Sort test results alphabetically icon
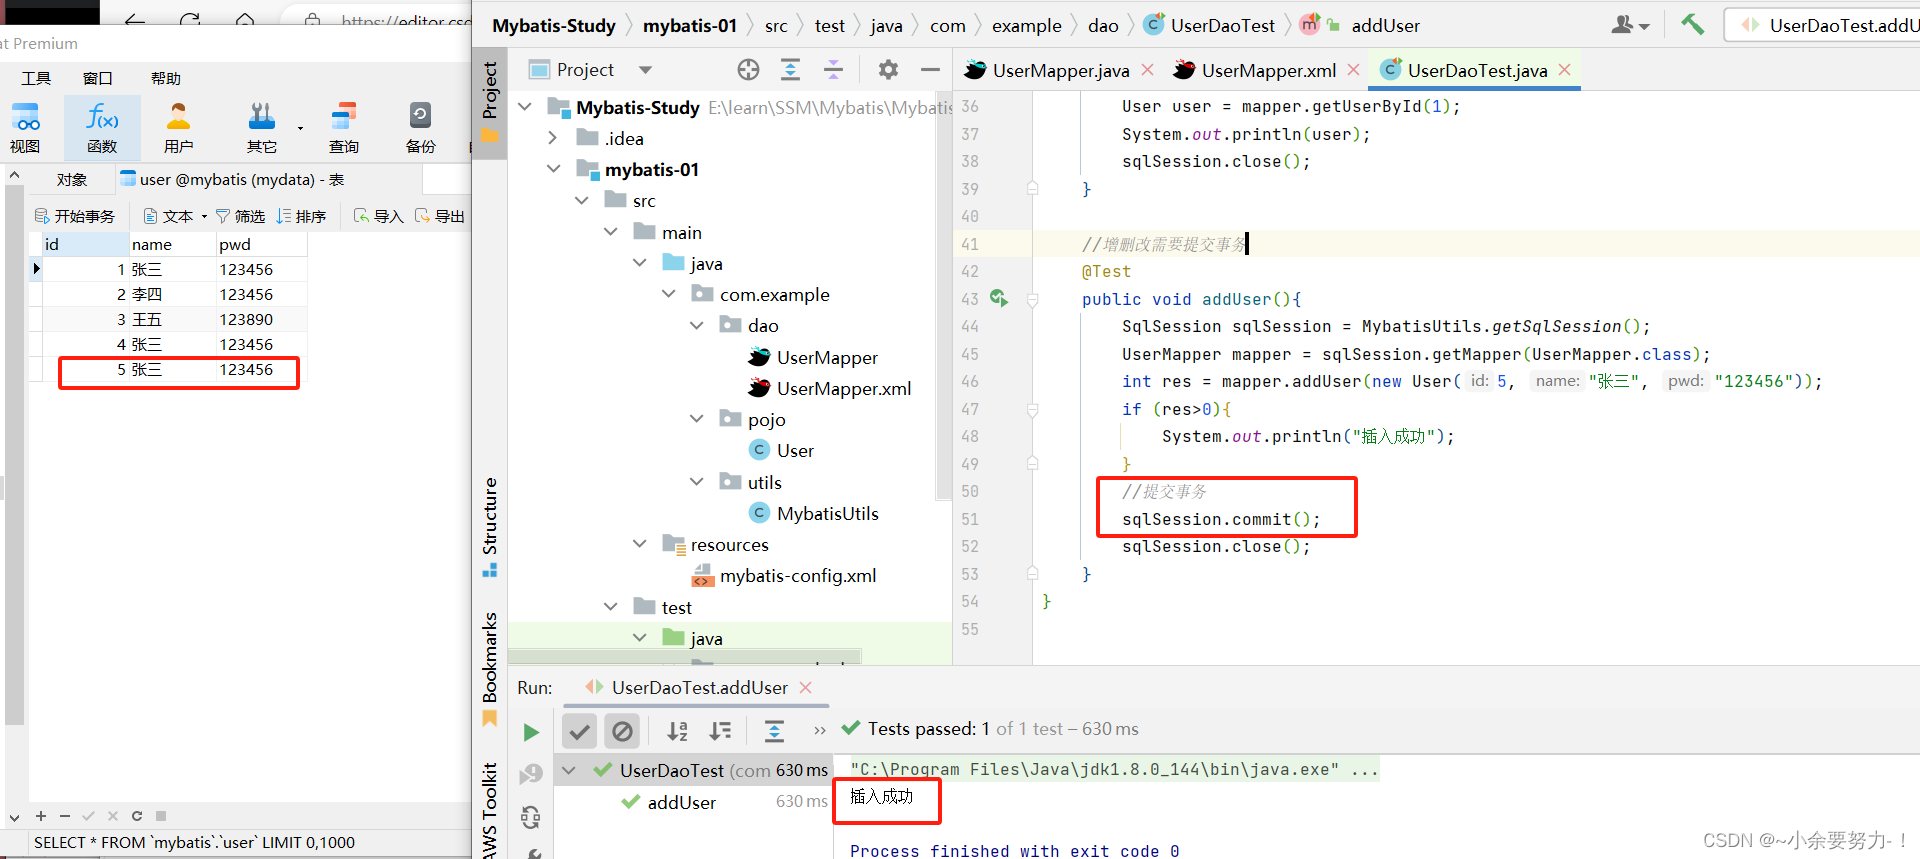 (x=677, y=731)
